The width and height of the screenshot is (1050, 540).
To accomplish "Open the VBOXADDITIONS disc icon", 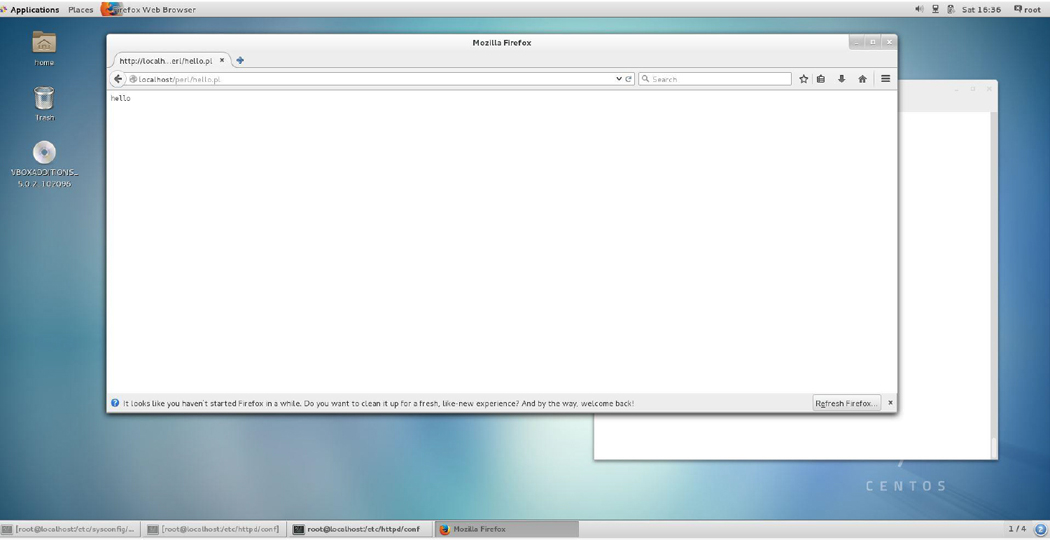I will 44,164.
